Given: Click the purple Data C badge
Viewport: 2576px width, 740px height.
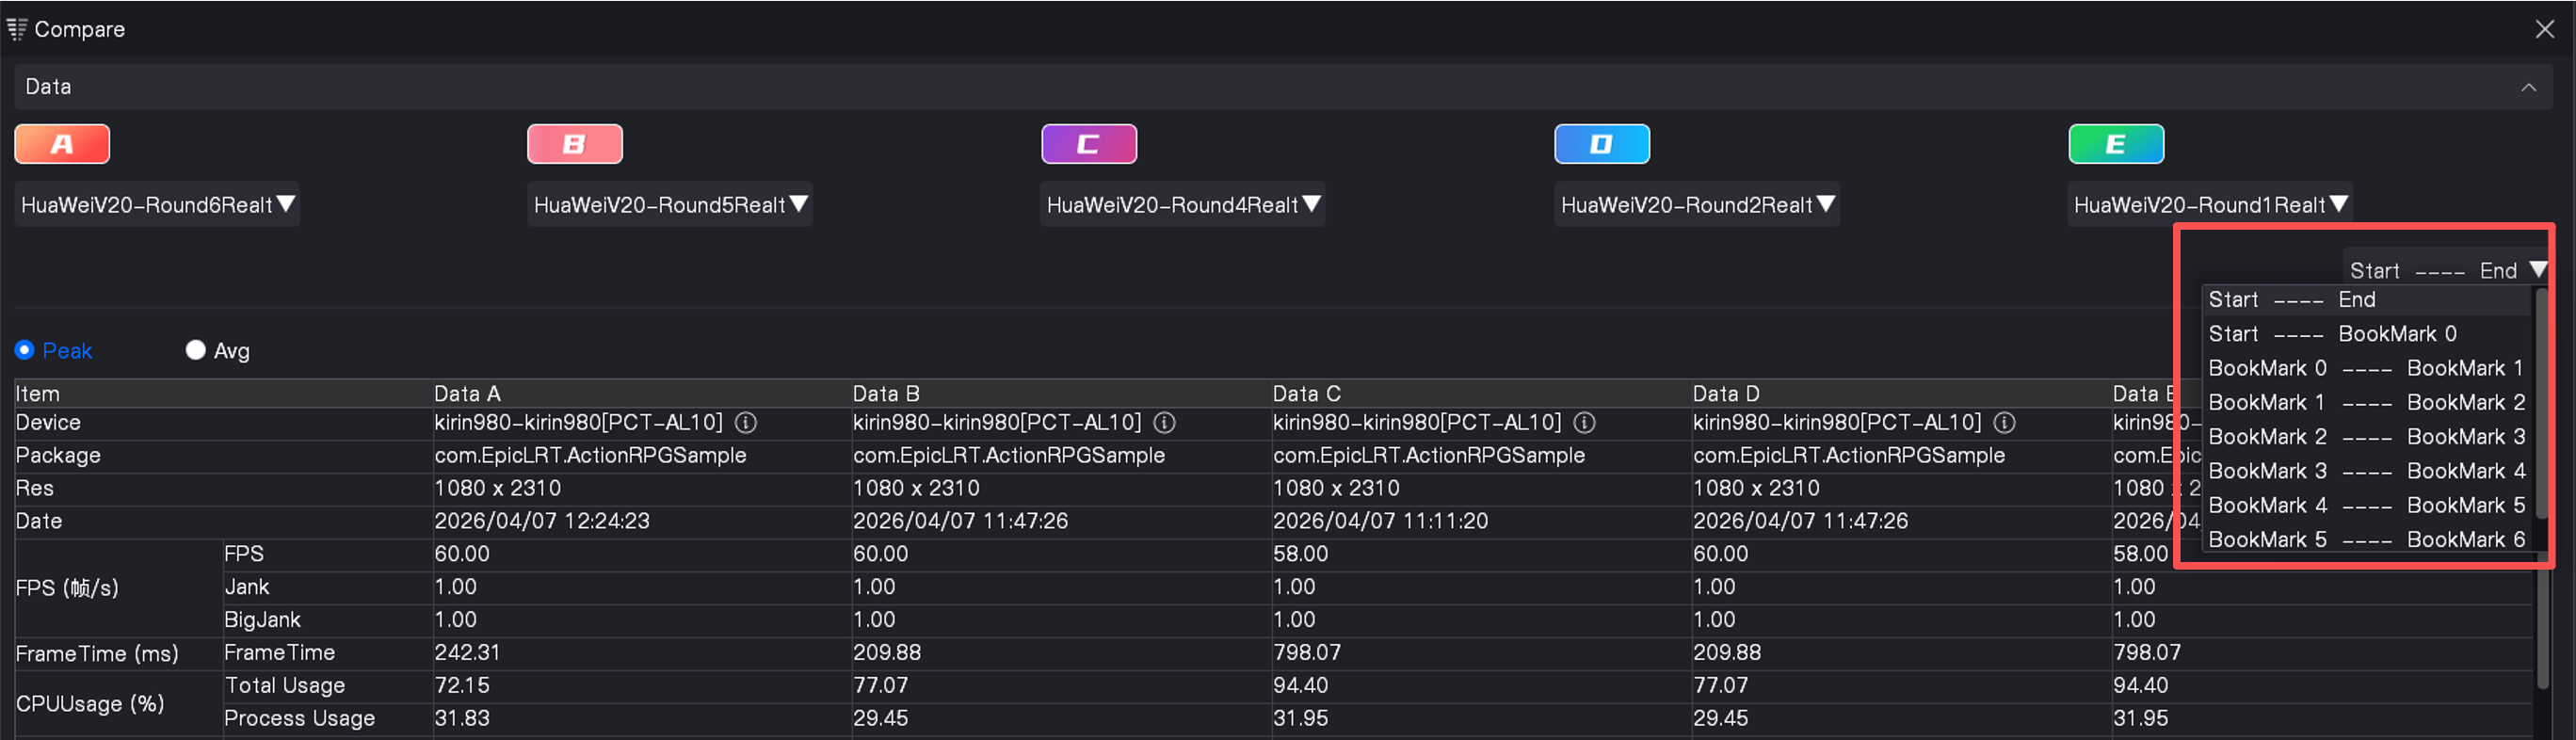Looking at the screenshot, I should tap(1089, 144).
